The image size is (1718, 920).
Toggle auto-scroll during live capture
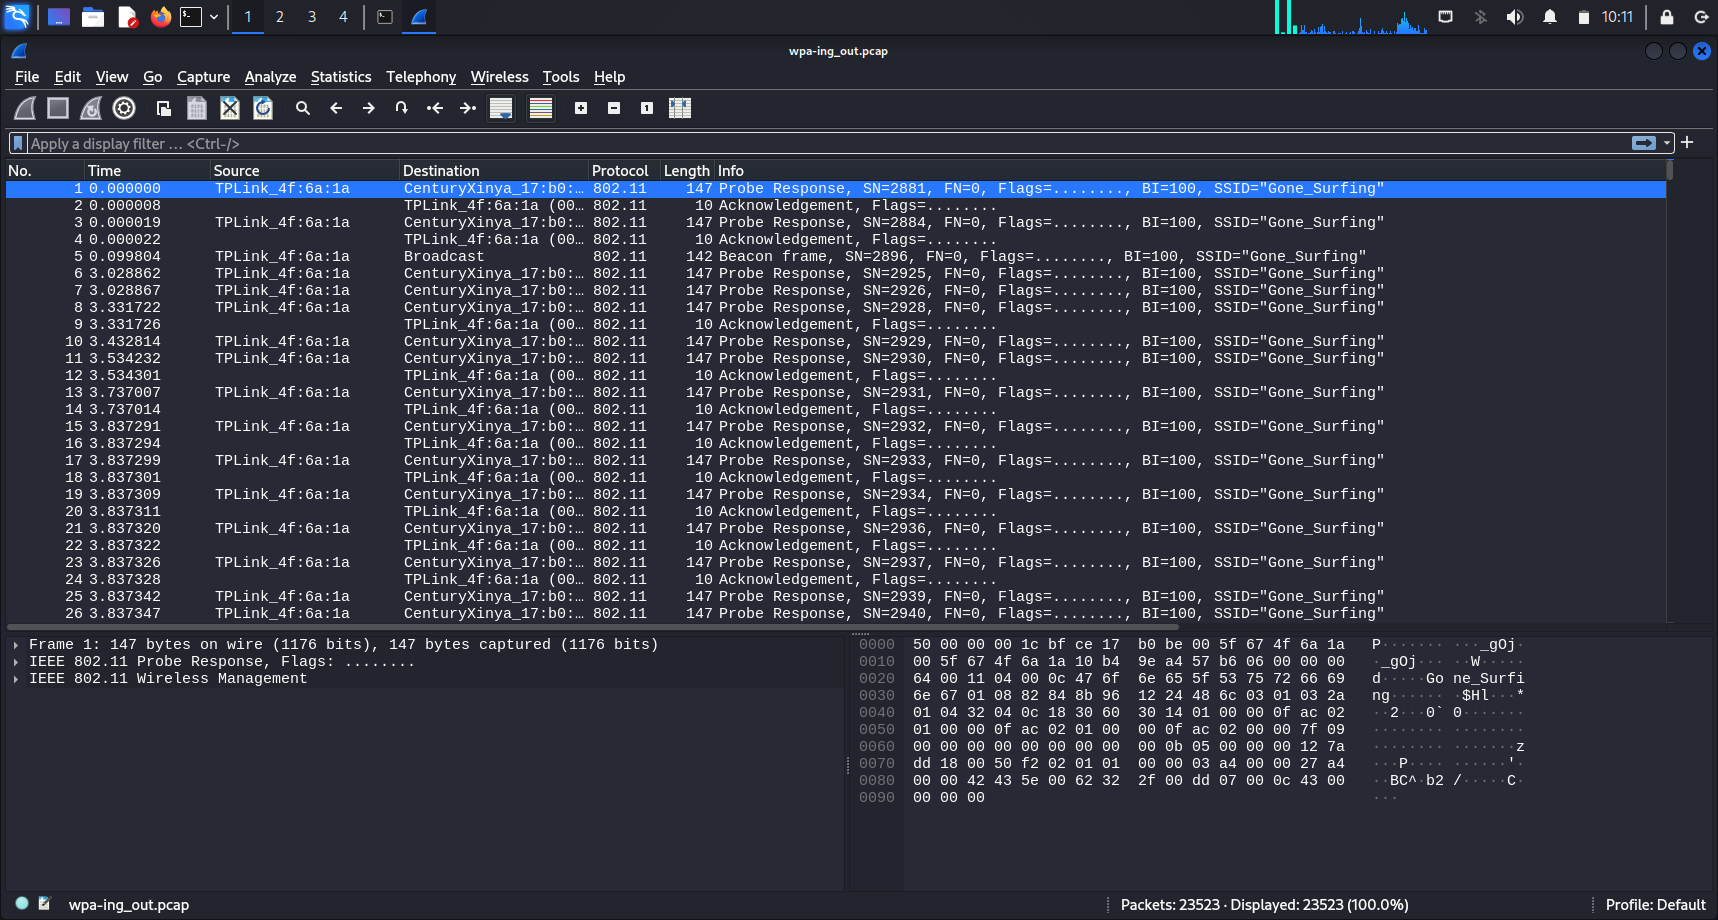click(501, 108)
